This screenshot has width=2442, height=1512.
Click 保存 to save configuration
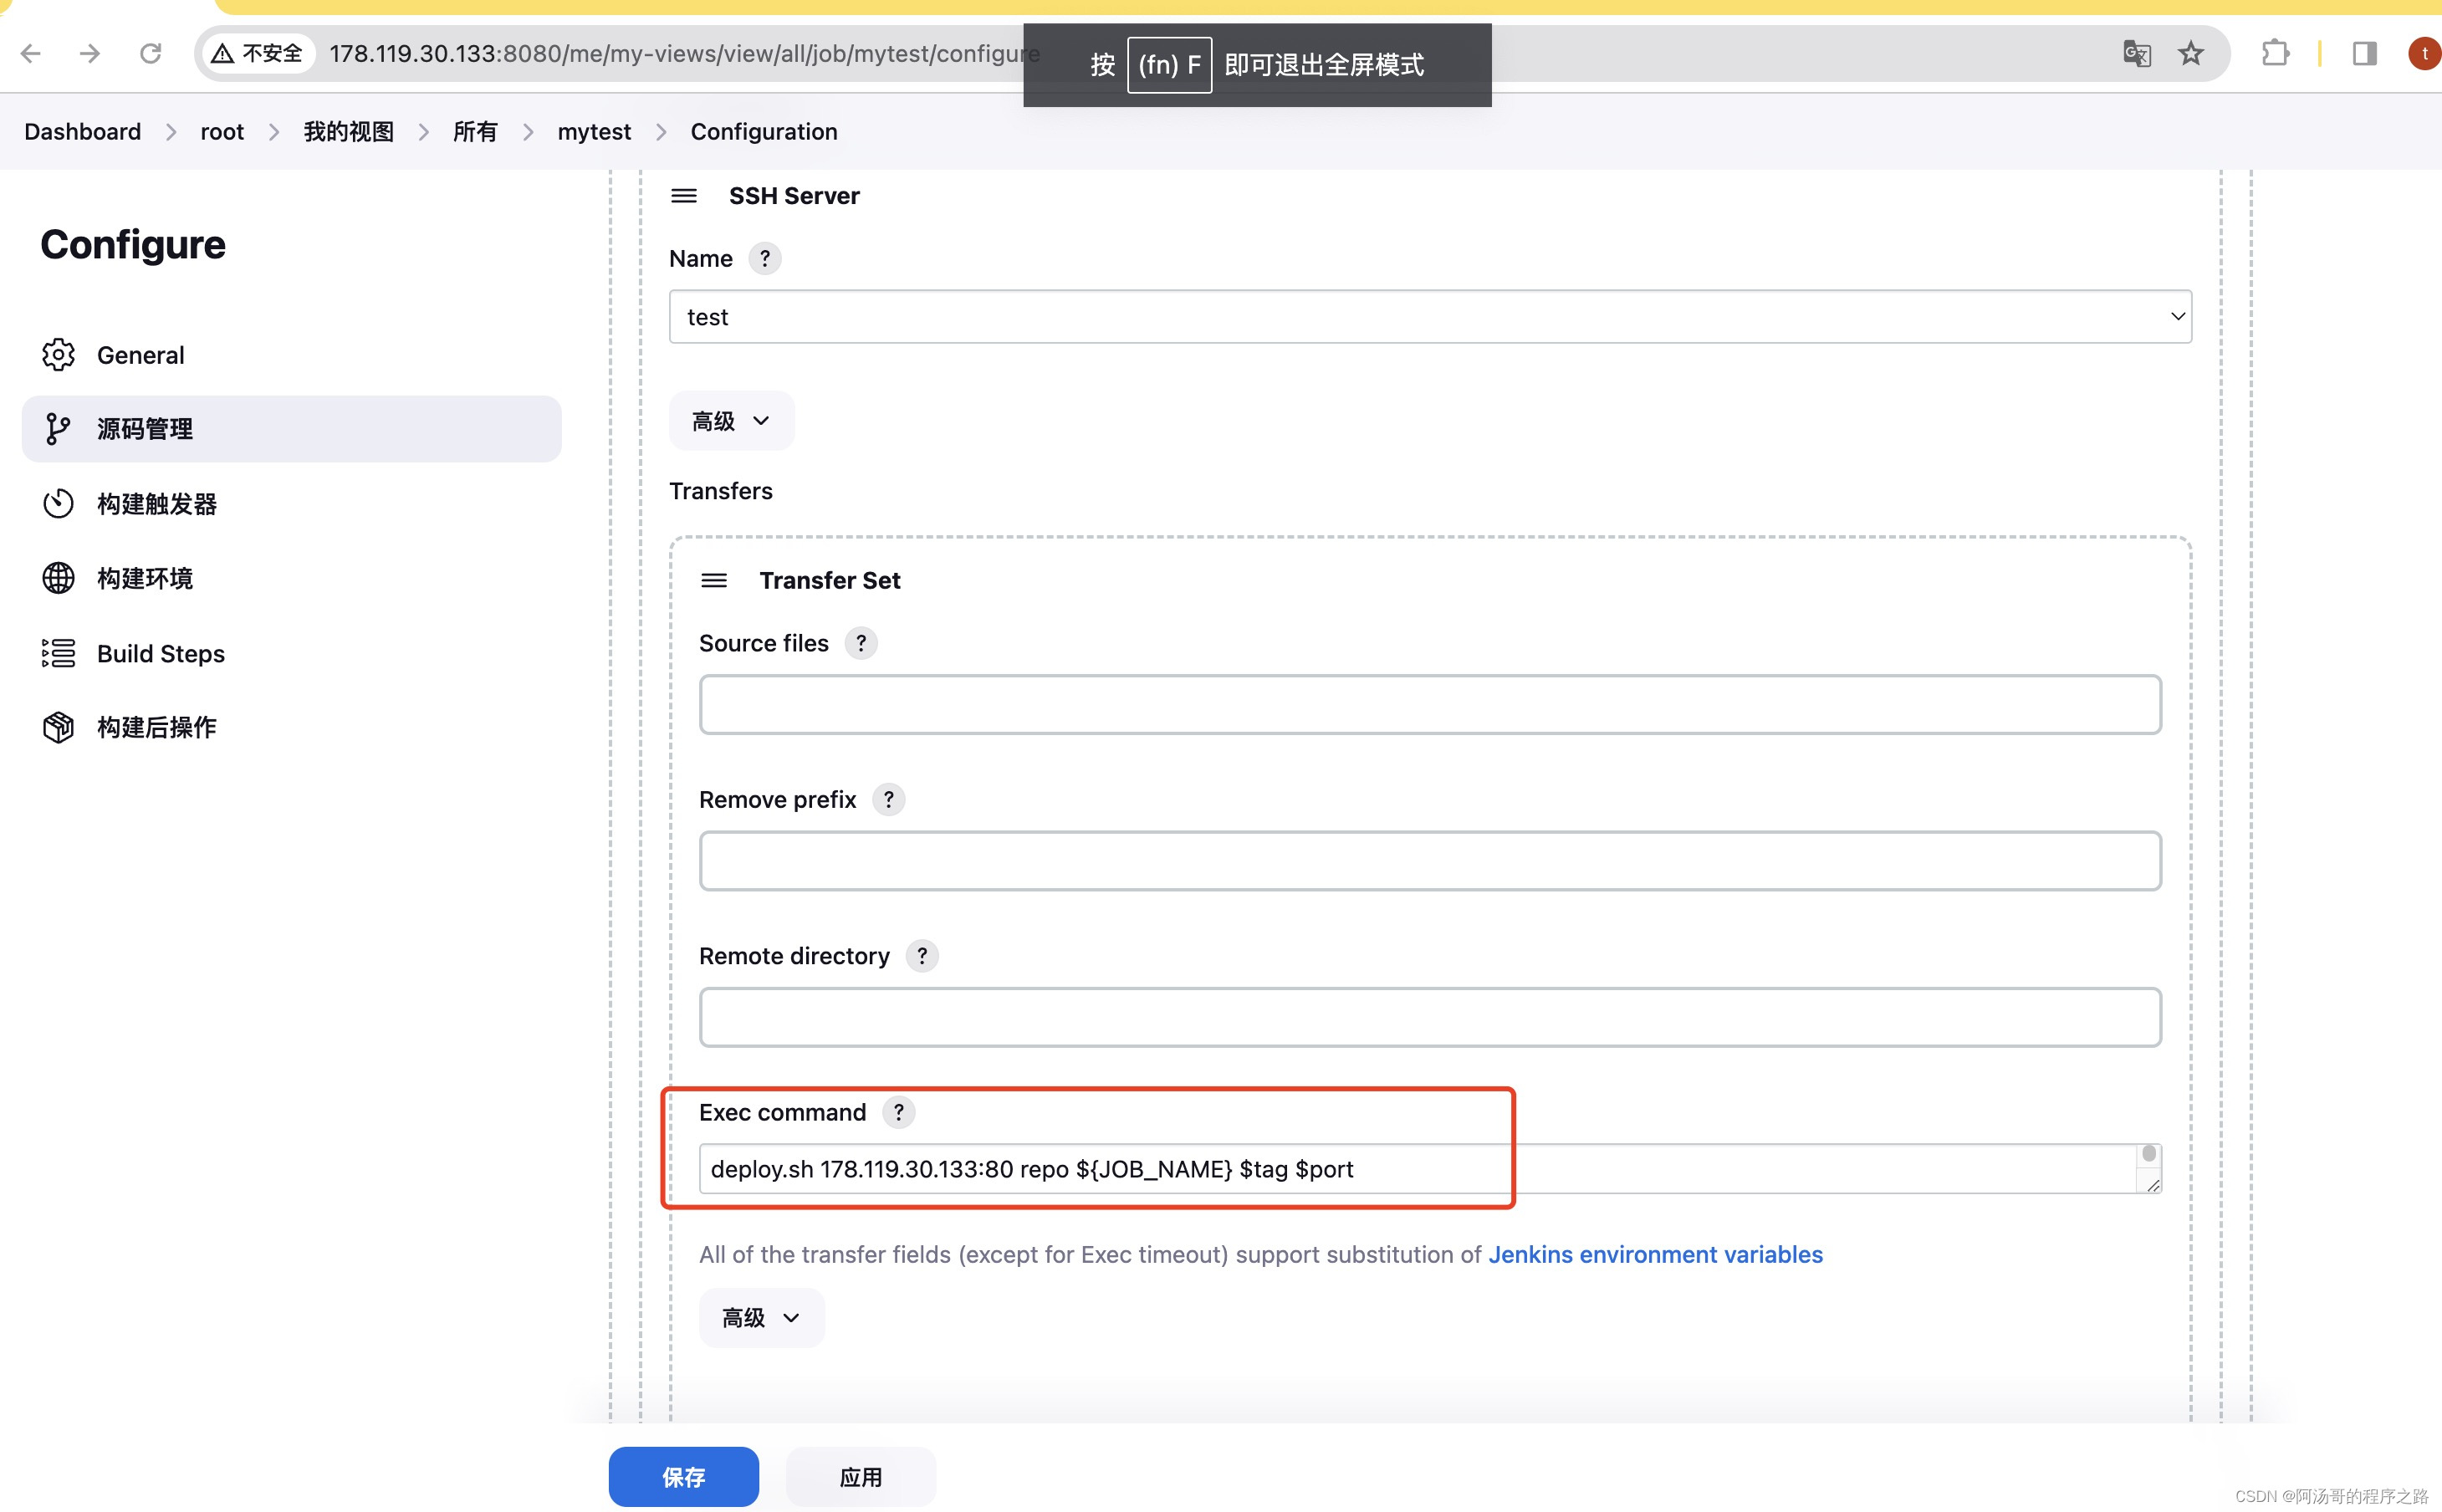684,1477
